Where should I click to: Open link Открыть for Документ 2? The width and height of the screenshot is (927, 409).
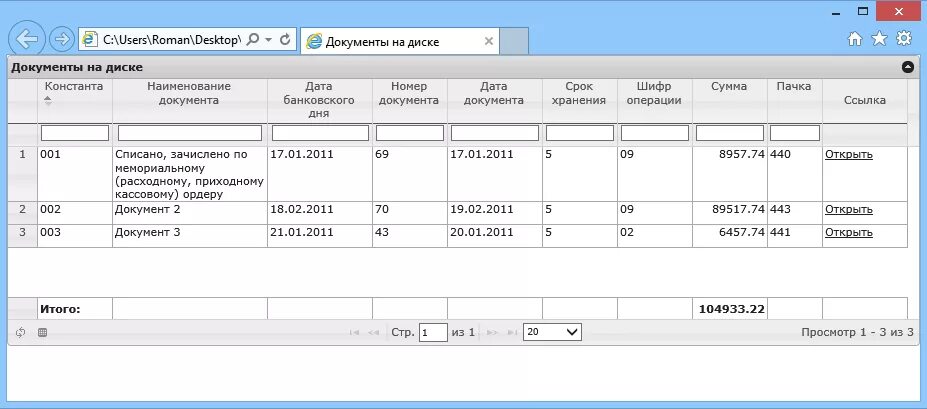click(x=849, y=210)
